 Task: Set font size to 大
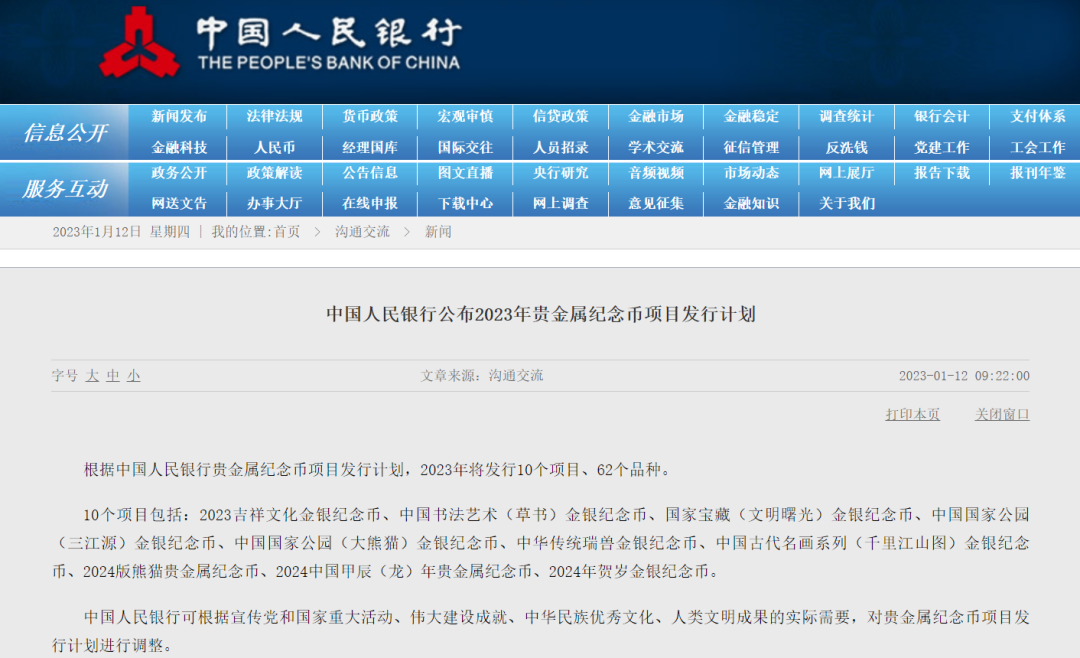(92, 376)
